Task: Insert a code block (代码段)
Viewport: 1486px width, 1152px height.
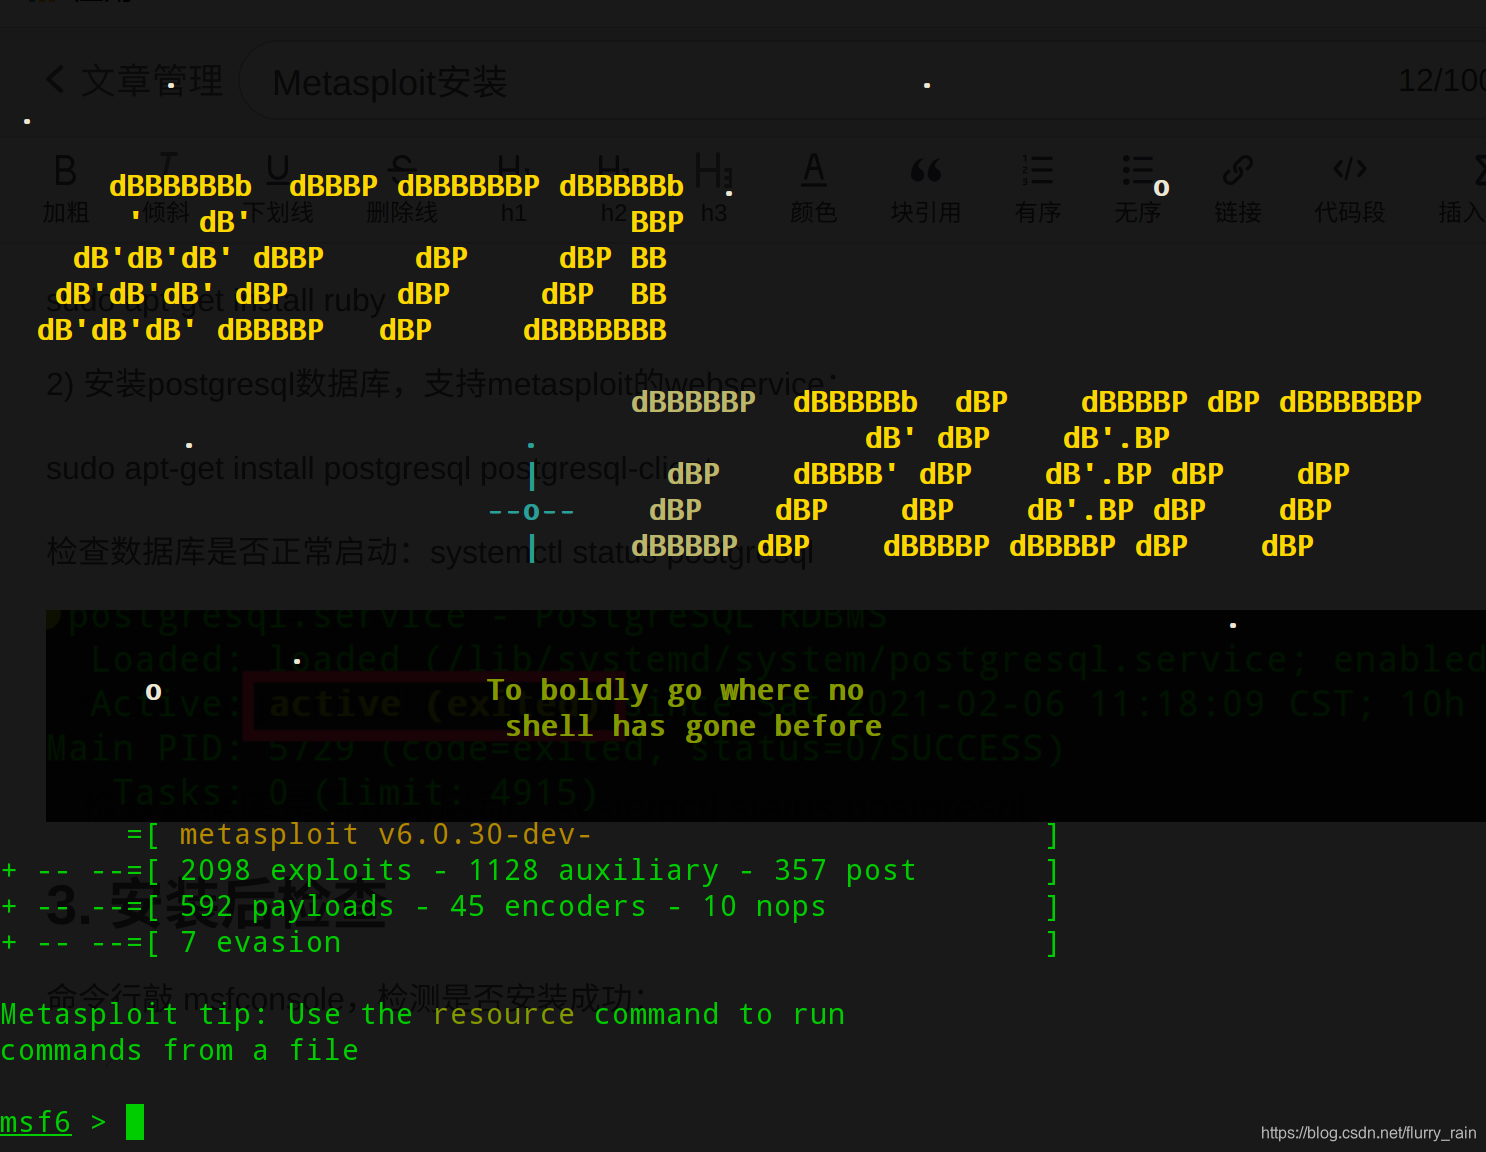Action: (x=1350, y=187)
